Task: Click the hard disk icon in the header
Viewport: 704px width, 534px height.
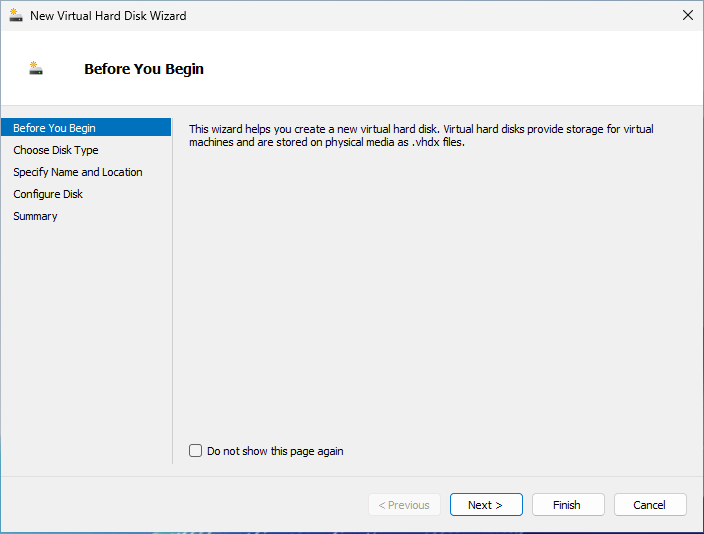Action: 36,69
